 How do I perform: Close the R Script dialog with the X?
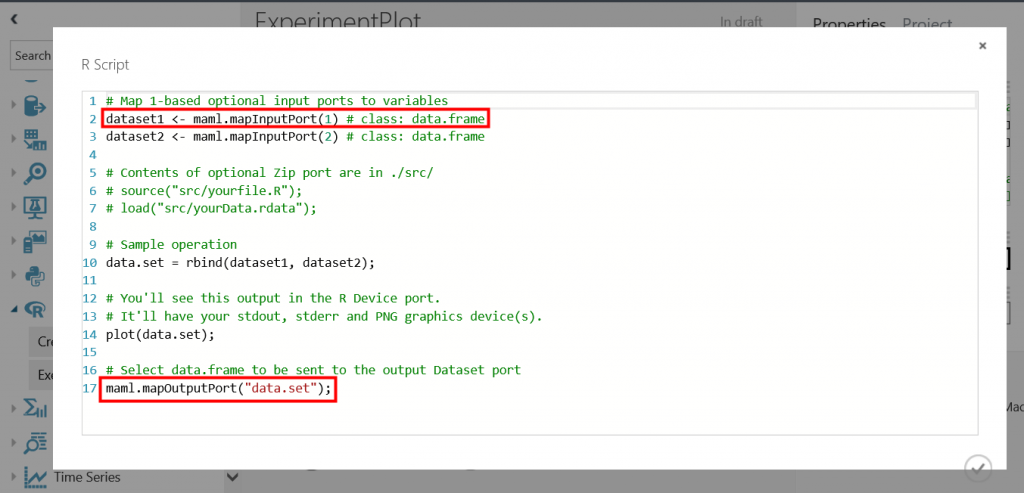click(982, 46)
